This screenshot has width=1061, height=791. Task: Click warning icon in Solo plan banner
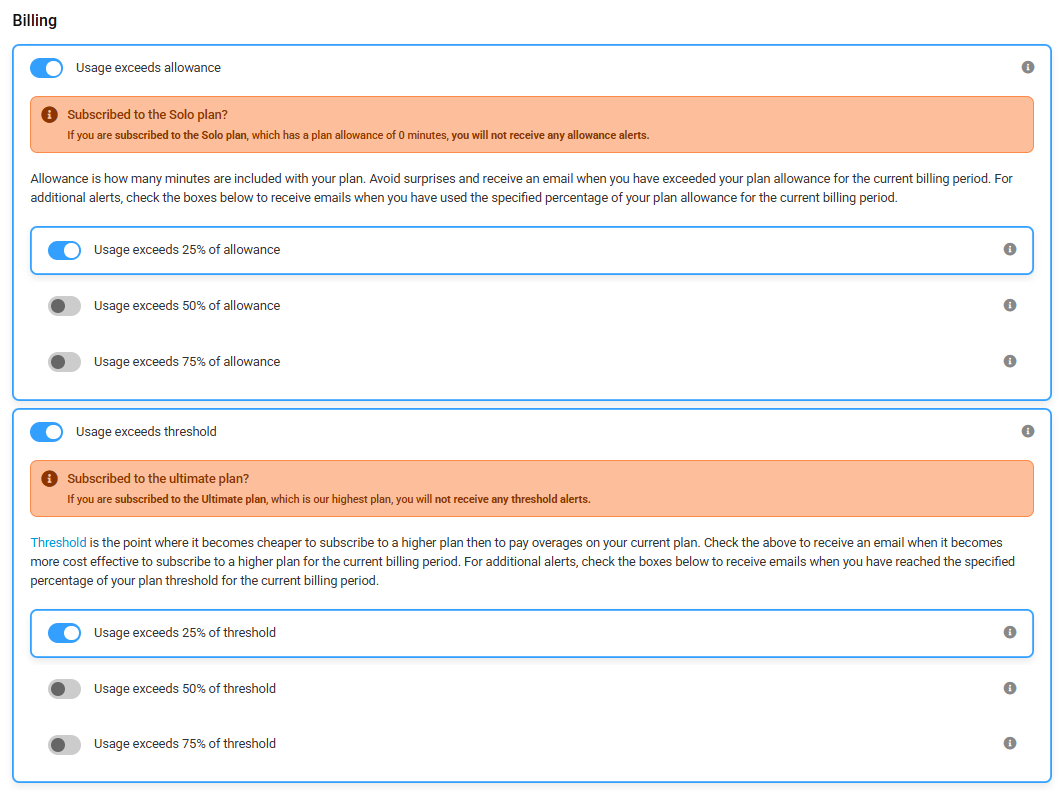point(49,114)
